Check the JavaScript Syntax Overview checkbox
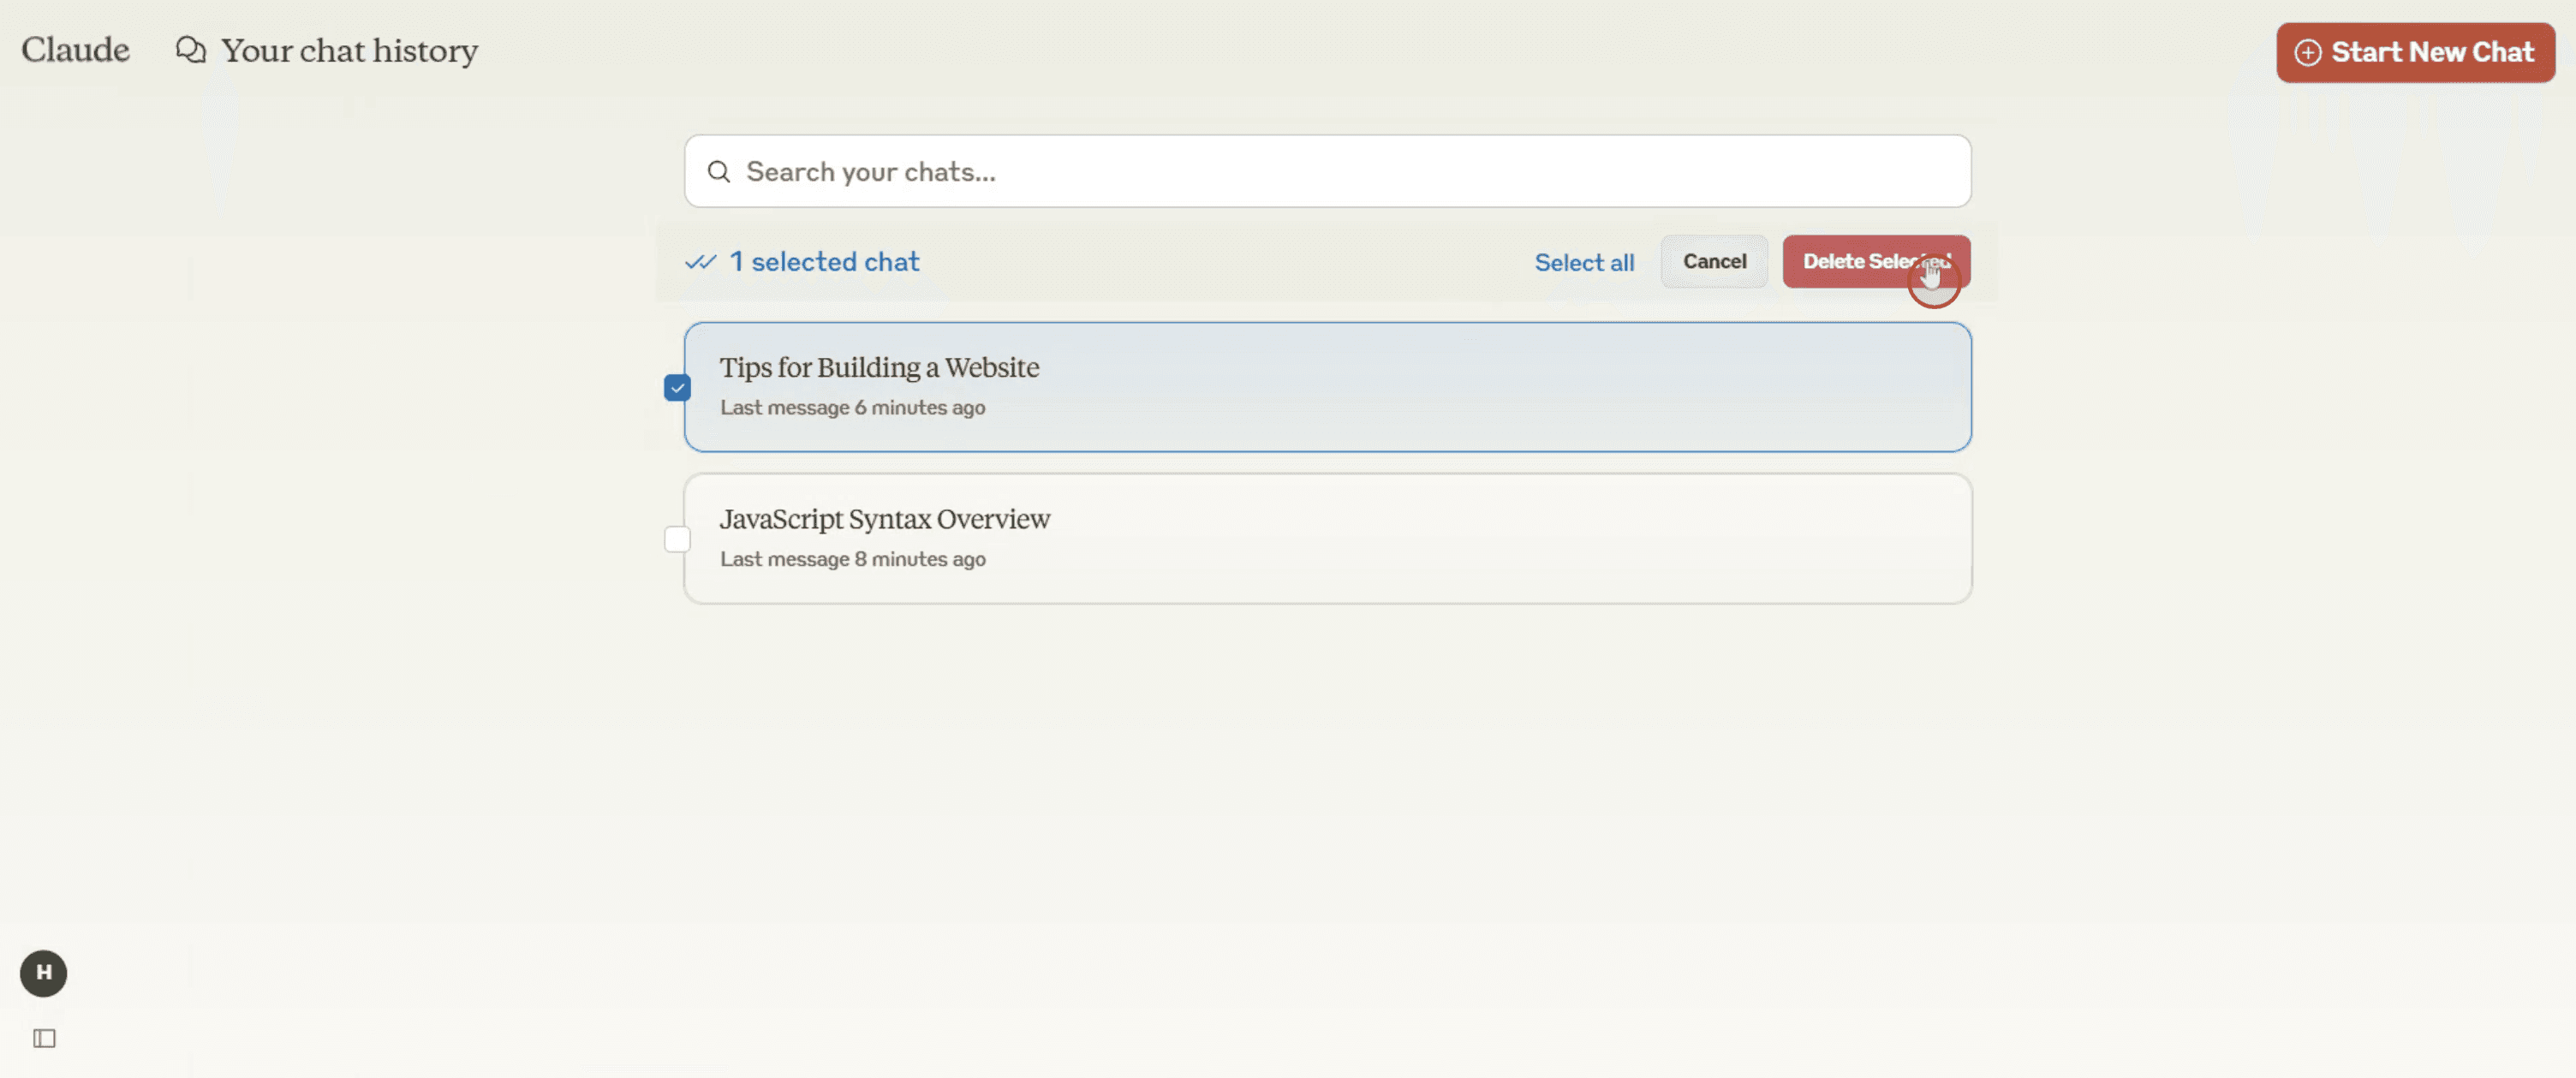The image size is (2576, 1078). (677, 539)
